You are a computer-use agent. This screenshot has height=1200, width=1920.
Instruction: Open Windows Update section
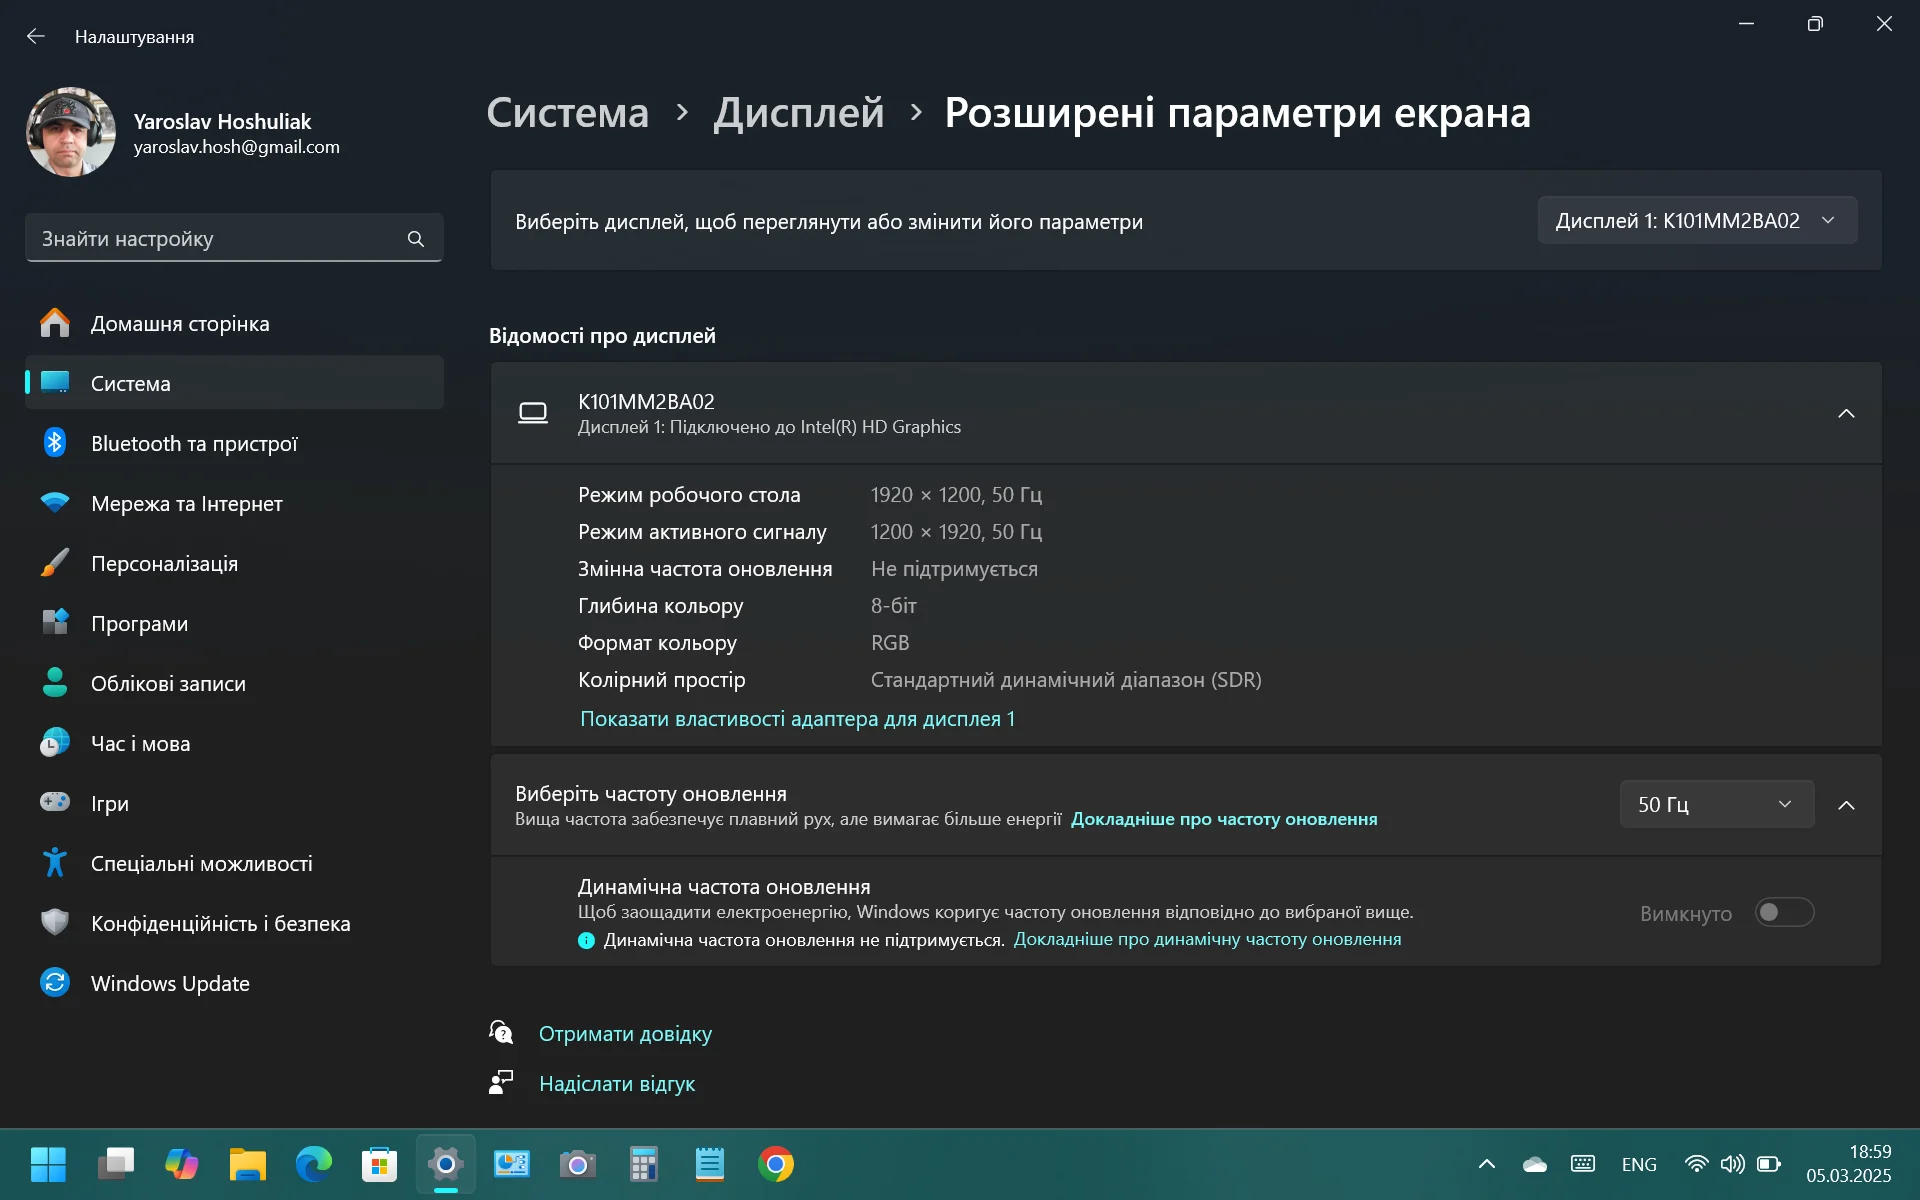(170, 983)
